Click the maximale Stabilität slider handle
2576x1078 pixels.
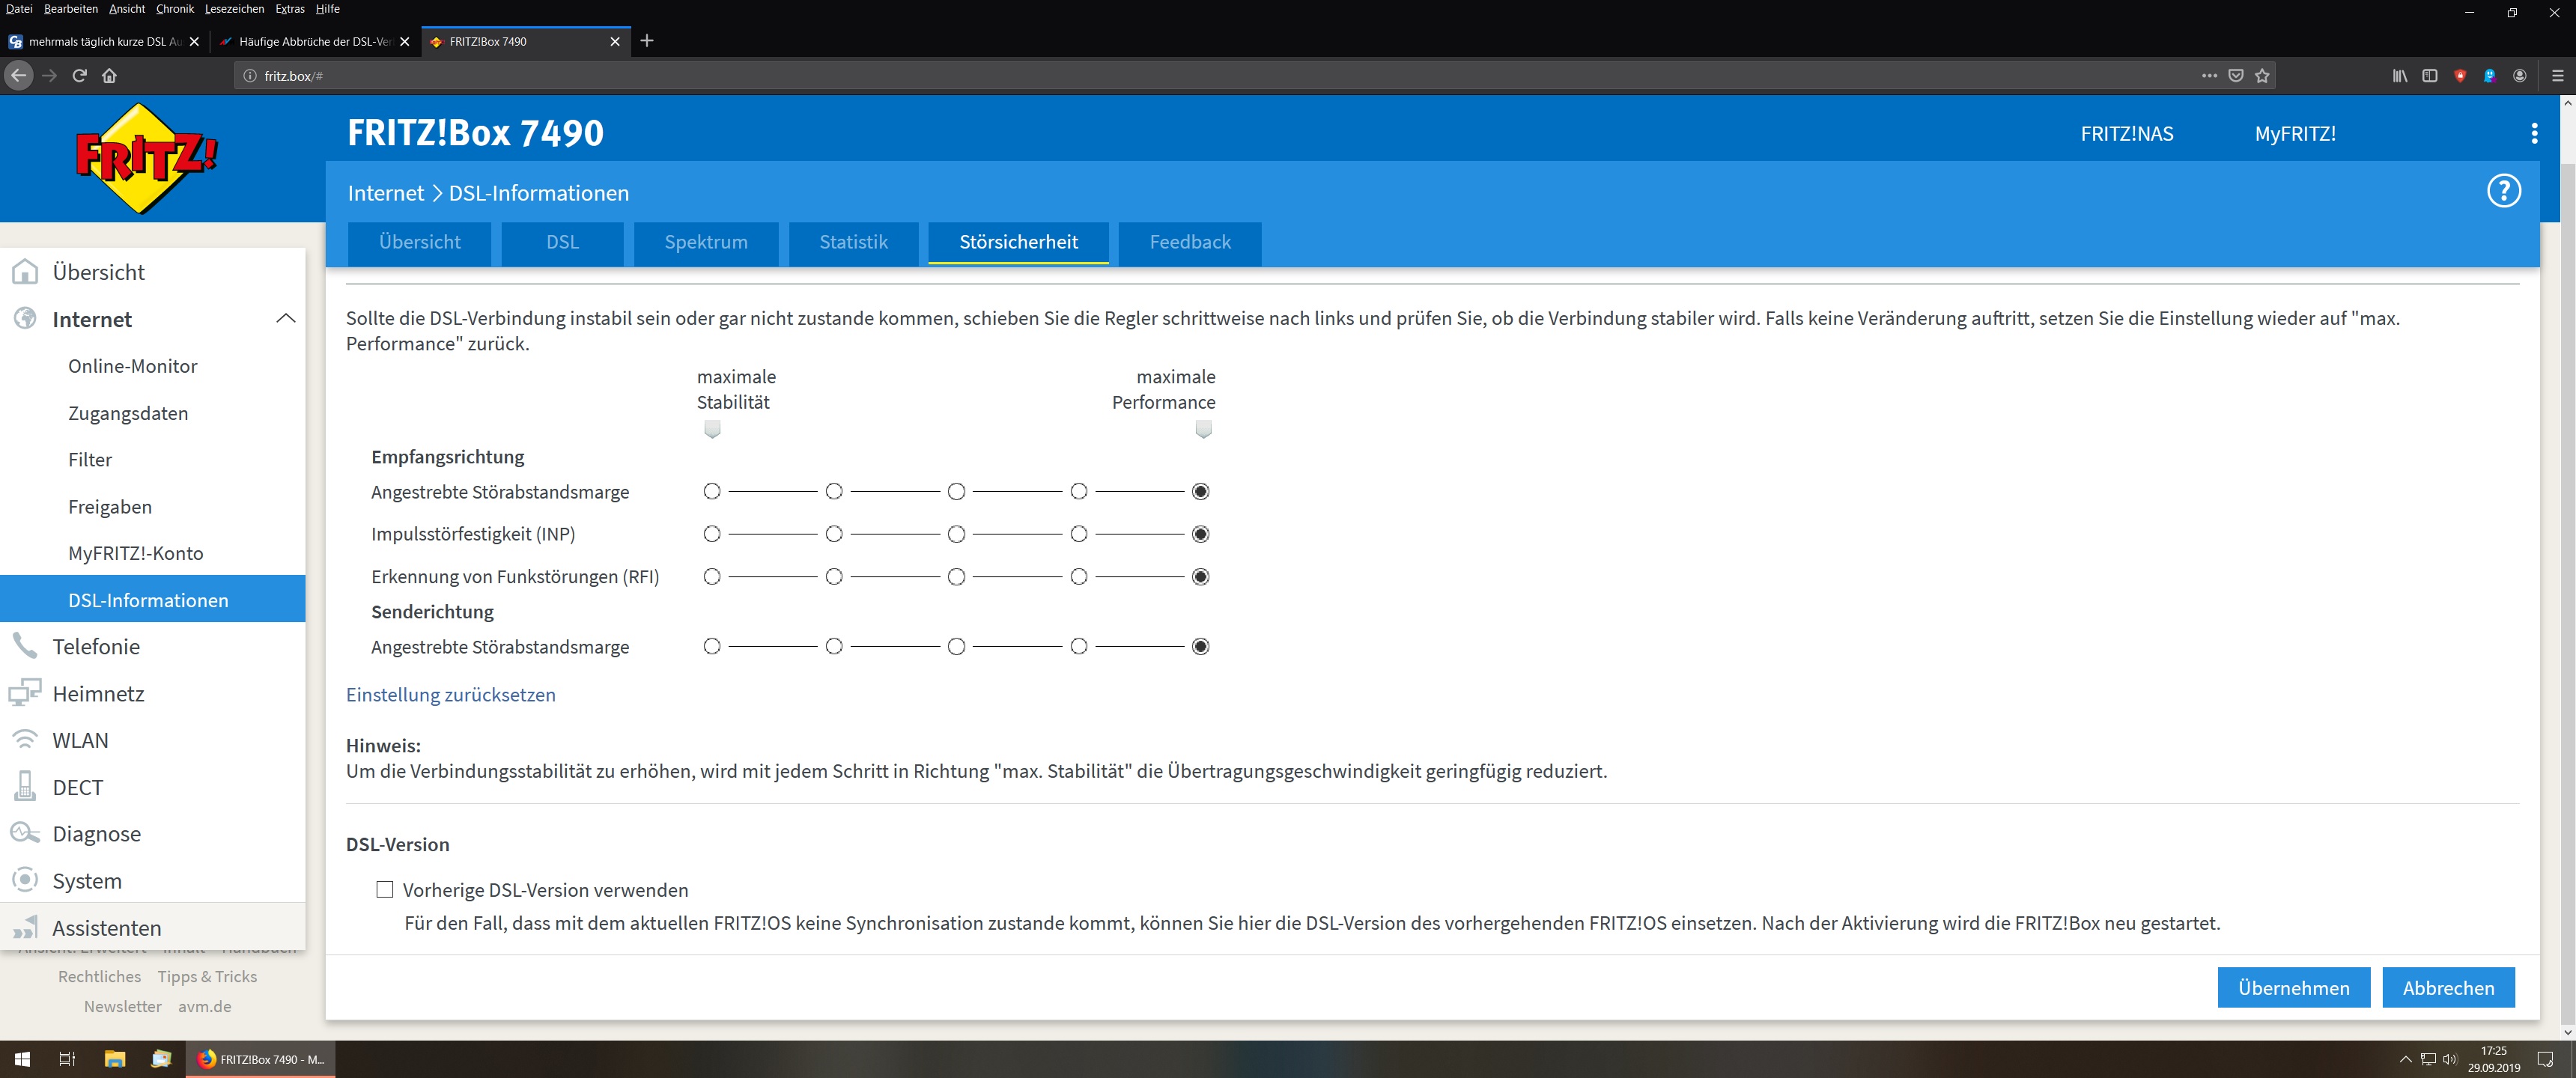712,429
